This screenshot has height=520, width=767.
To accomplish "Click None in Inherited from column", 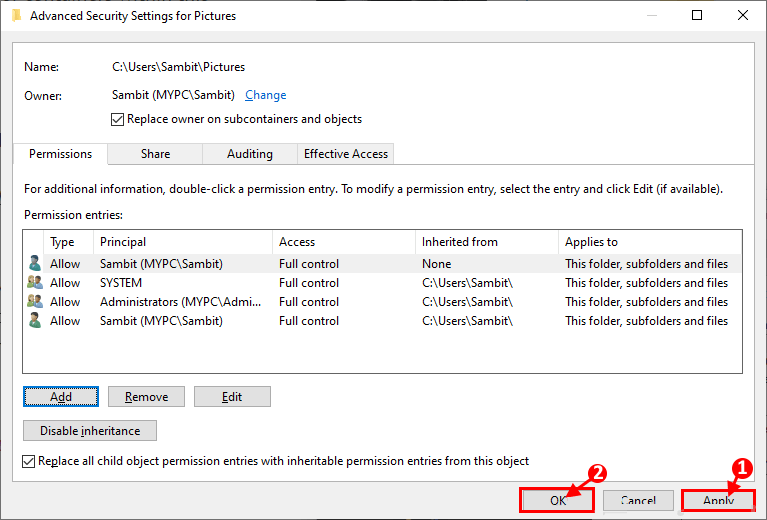I will point(436,264).
